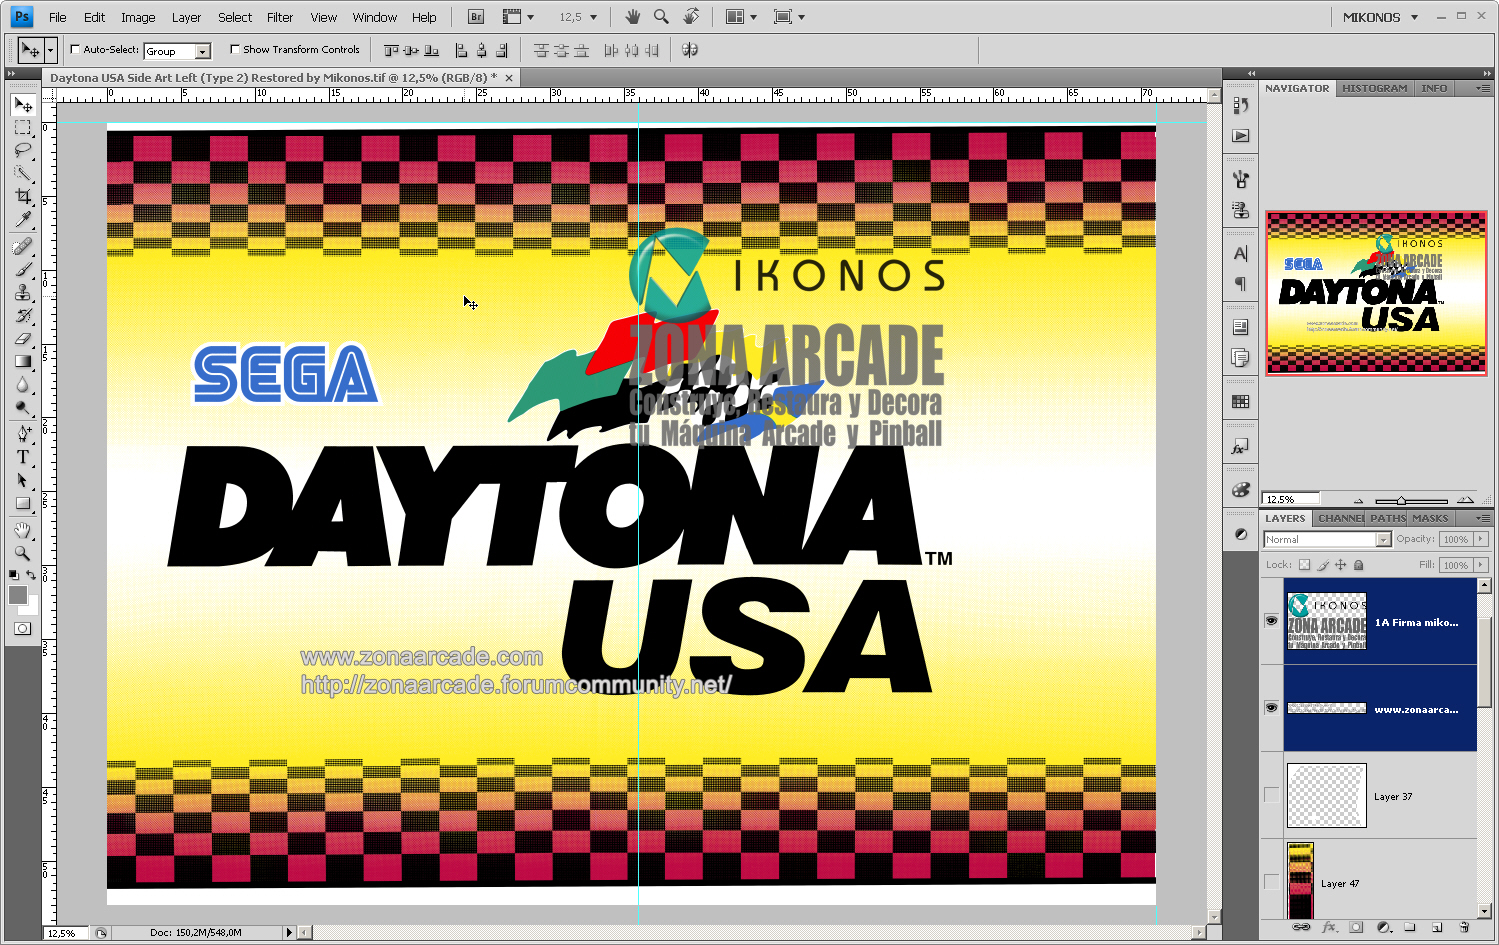Select the Gradient tool

23,362
